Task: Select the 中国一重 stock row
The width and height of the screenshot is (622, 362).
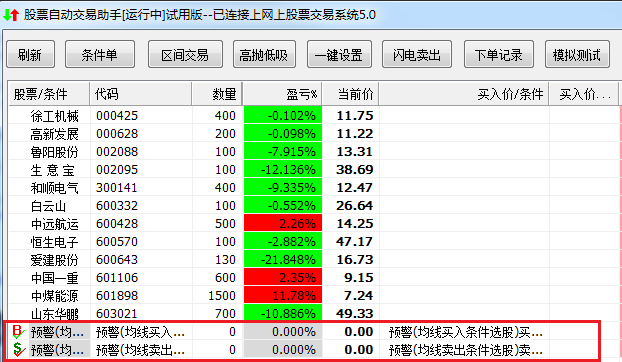Action: 313,278
